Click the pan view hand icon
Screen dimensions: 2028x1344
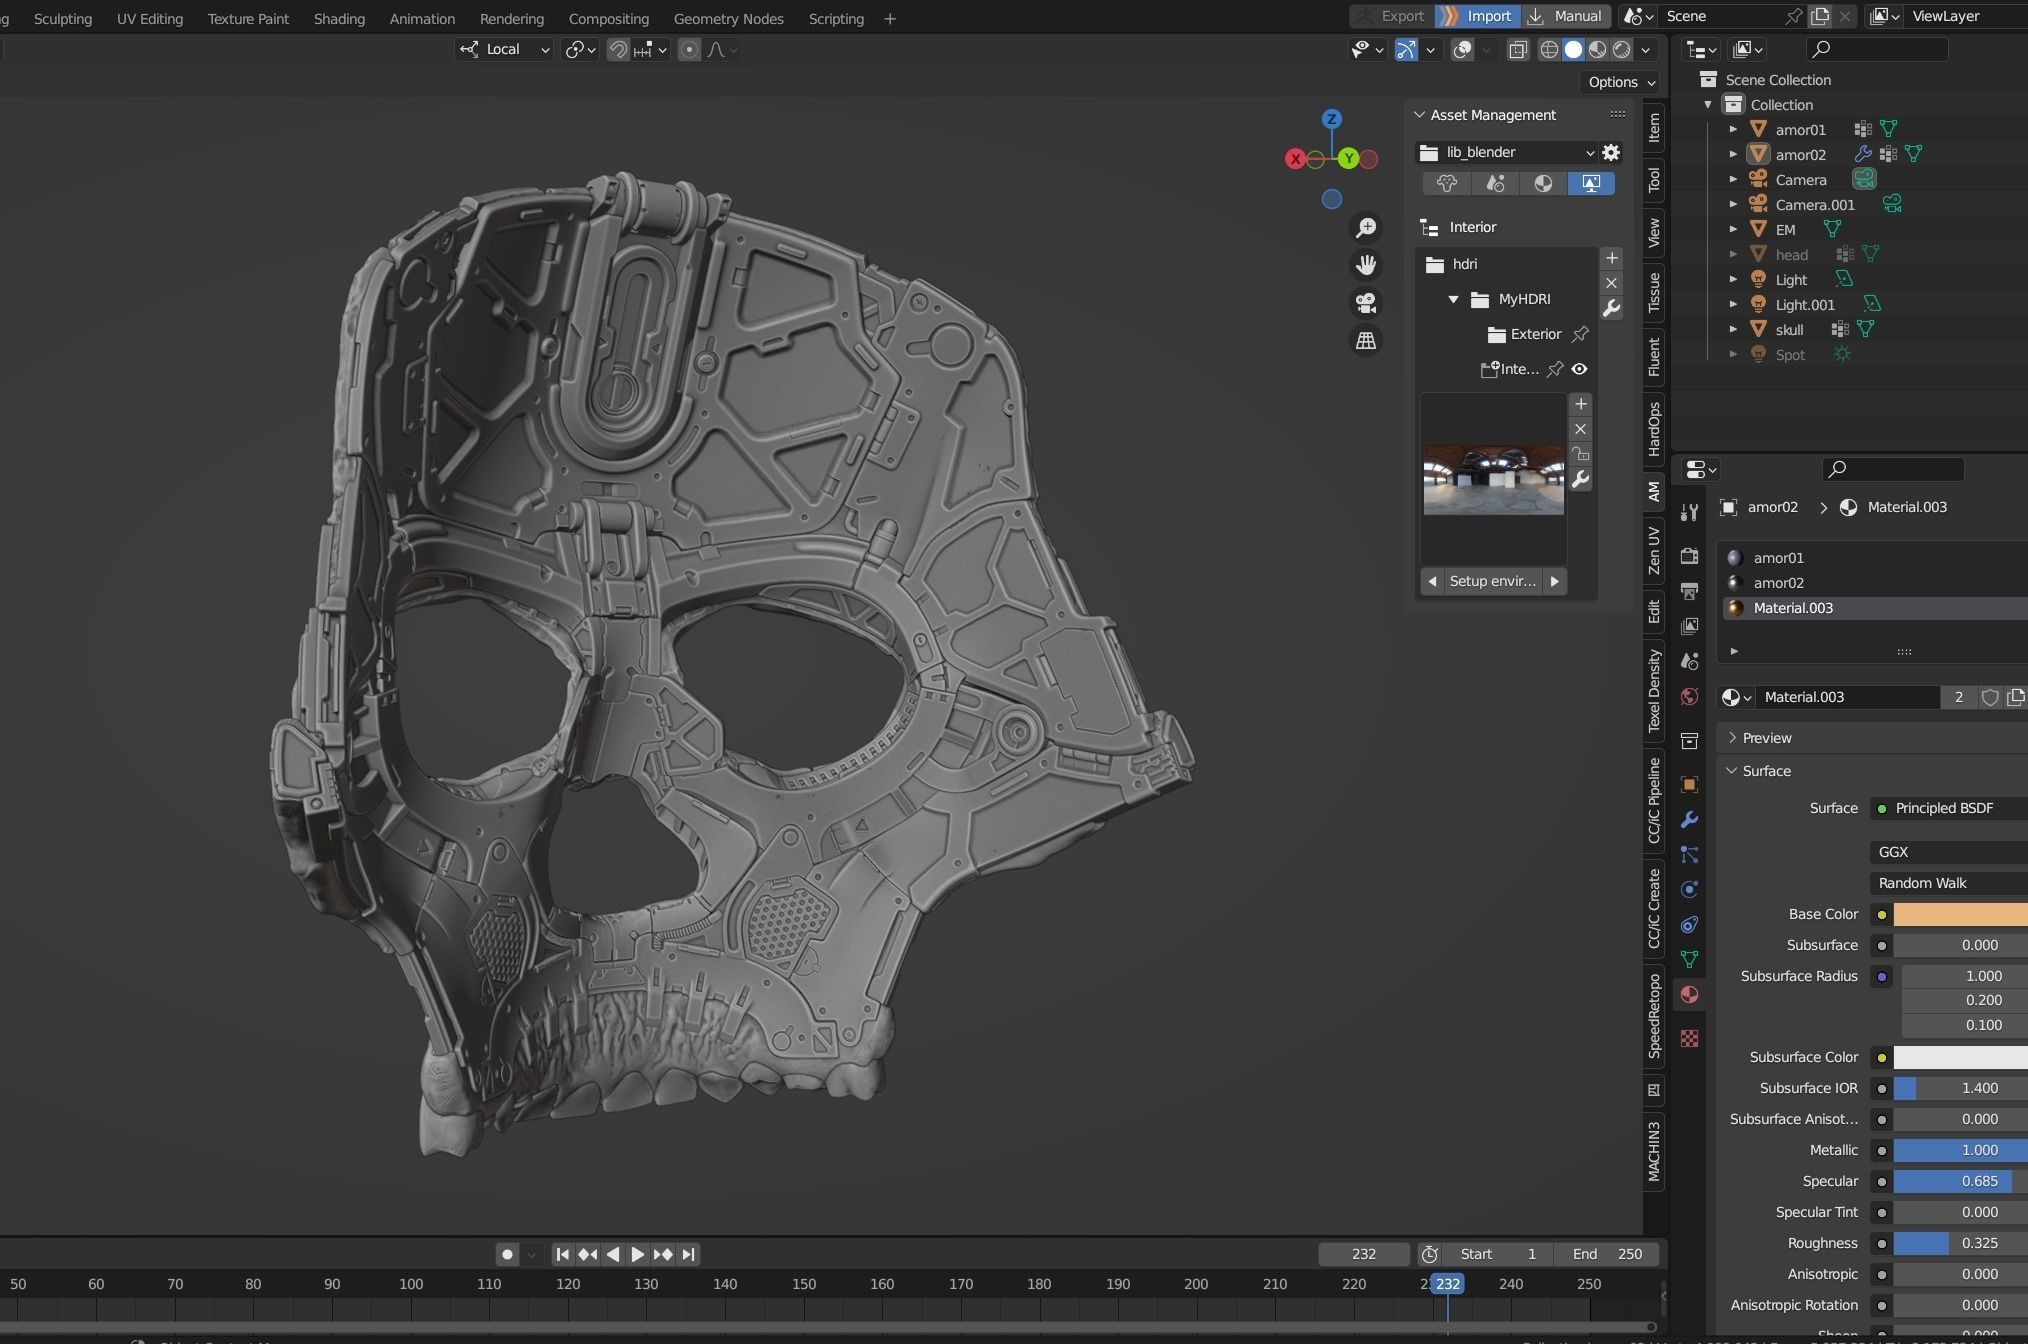coord(1366,265)
